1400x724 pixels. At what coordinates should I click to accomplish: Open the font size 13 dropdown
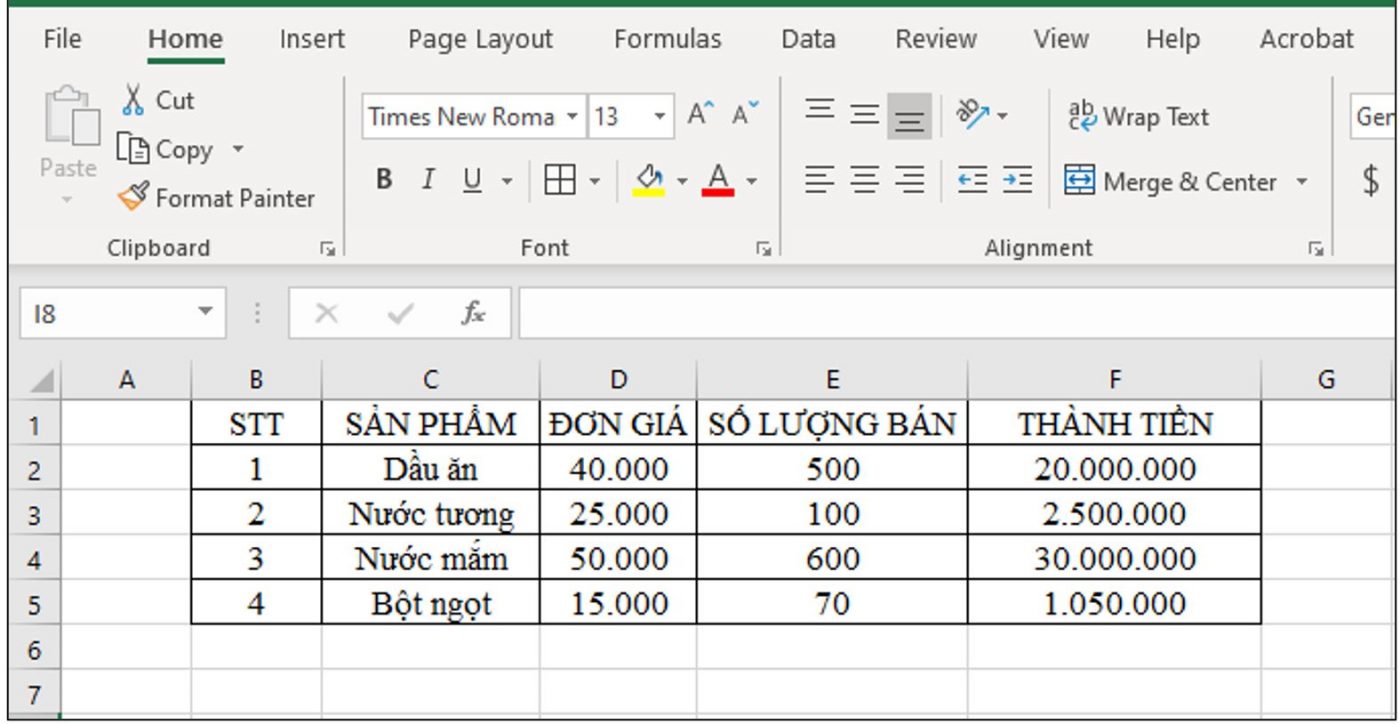pyautogui.click(x=659, y=117)
